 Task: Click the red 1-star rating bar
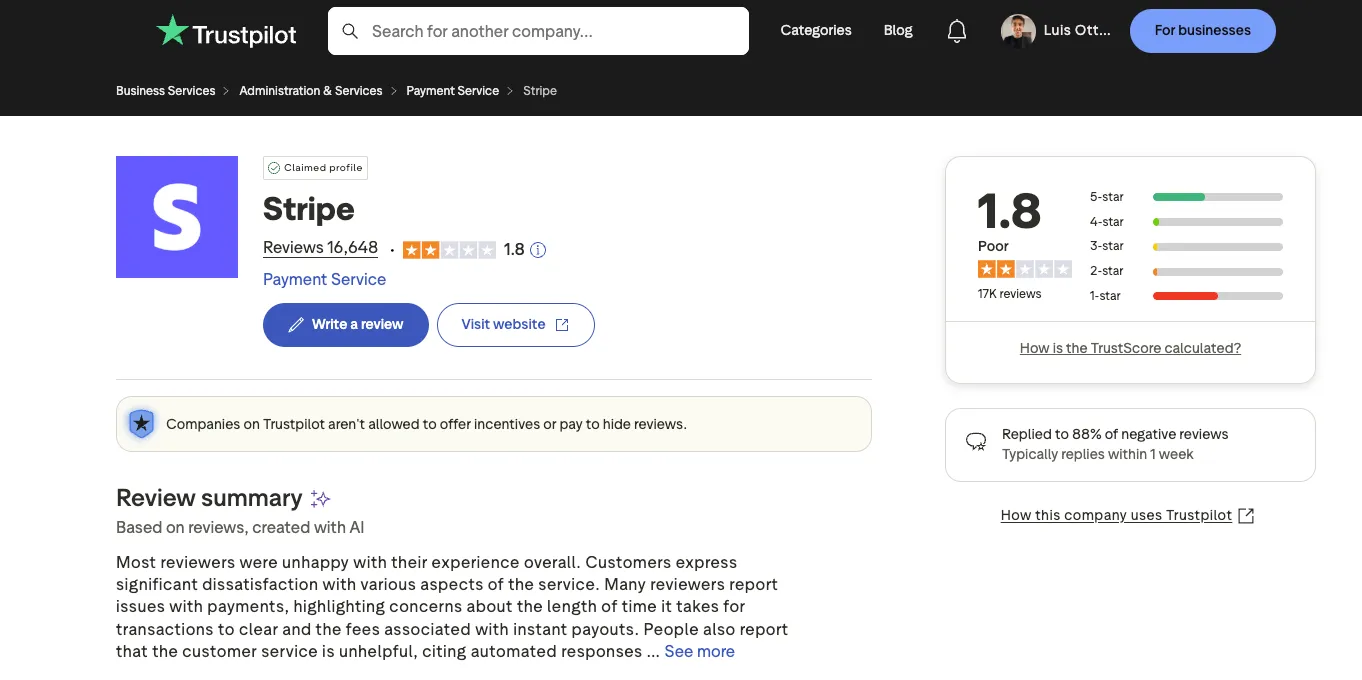[1185, 295]
